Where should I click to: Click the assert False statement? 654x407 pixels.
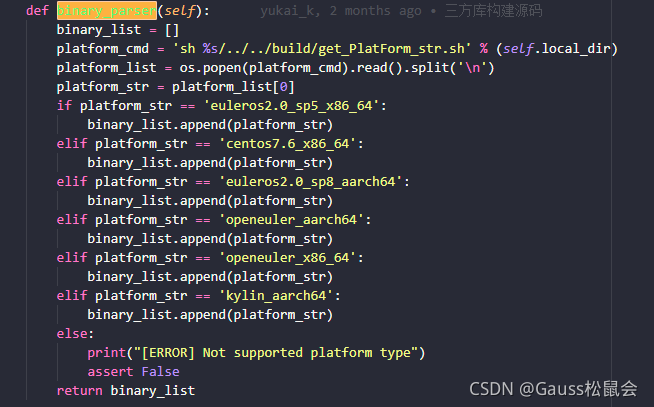133,372
